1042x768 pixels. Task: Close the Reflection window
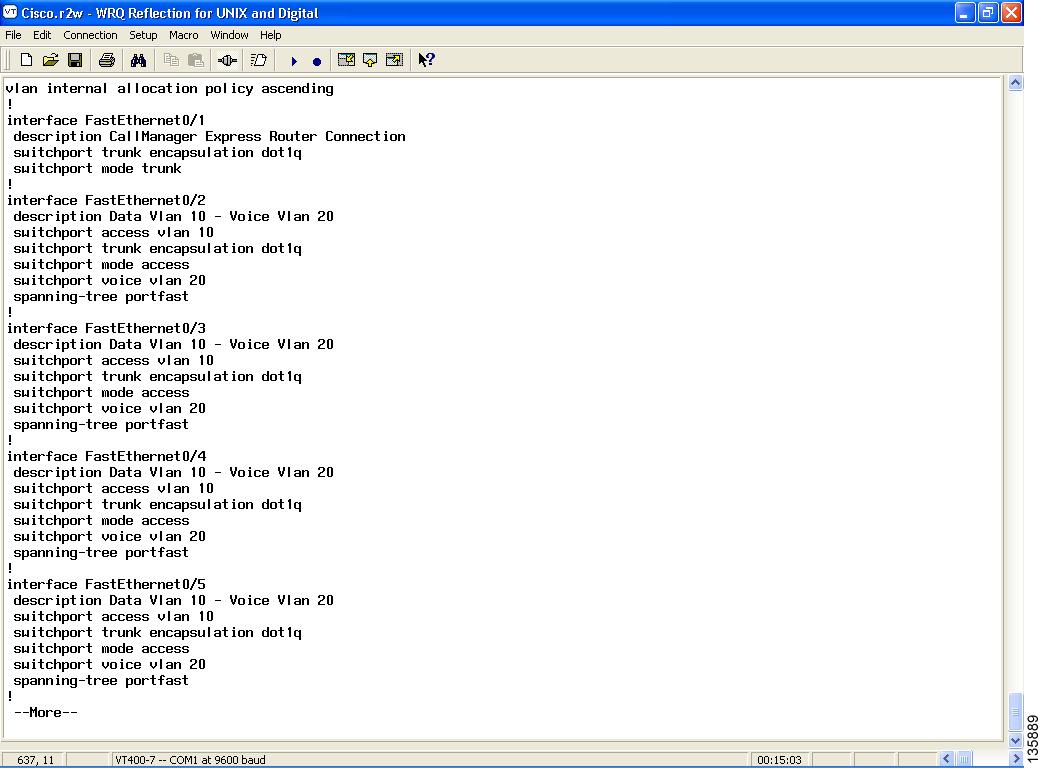1011,13
